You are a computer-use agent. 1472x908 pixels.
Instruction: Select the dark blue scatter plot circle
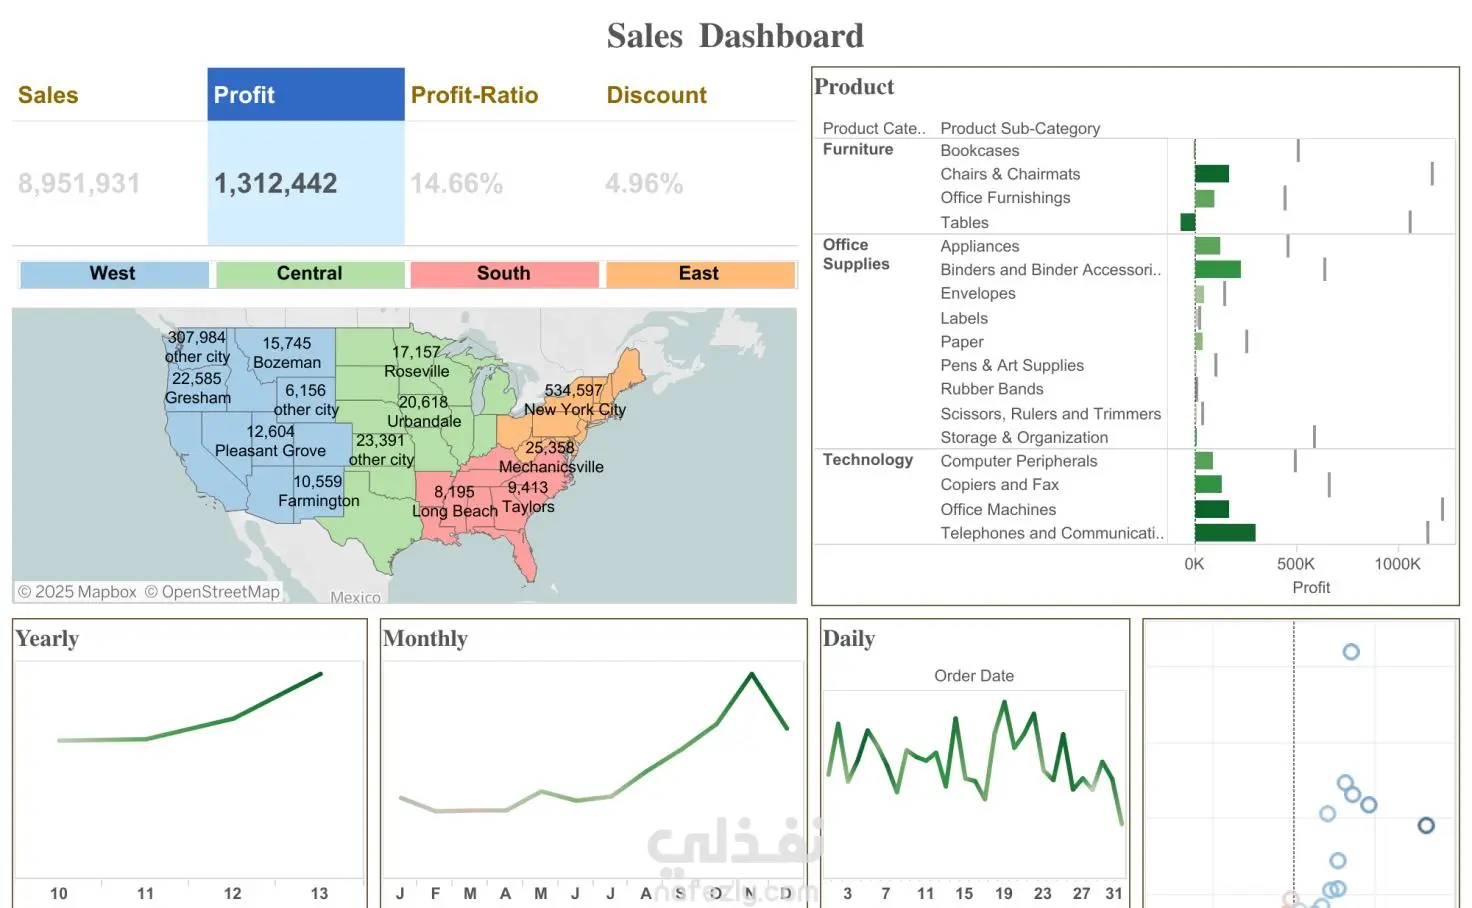[1426, 825]
